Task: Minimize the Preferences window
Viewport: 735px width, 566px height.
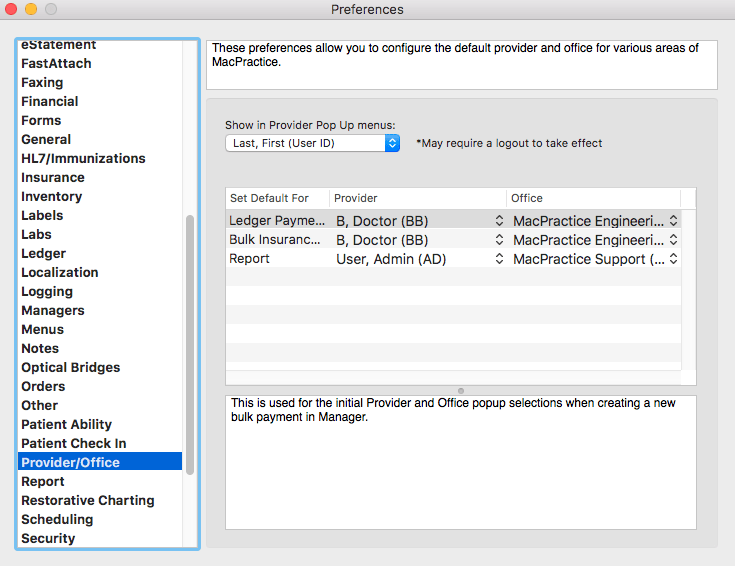Action: (x=31, y=9)
